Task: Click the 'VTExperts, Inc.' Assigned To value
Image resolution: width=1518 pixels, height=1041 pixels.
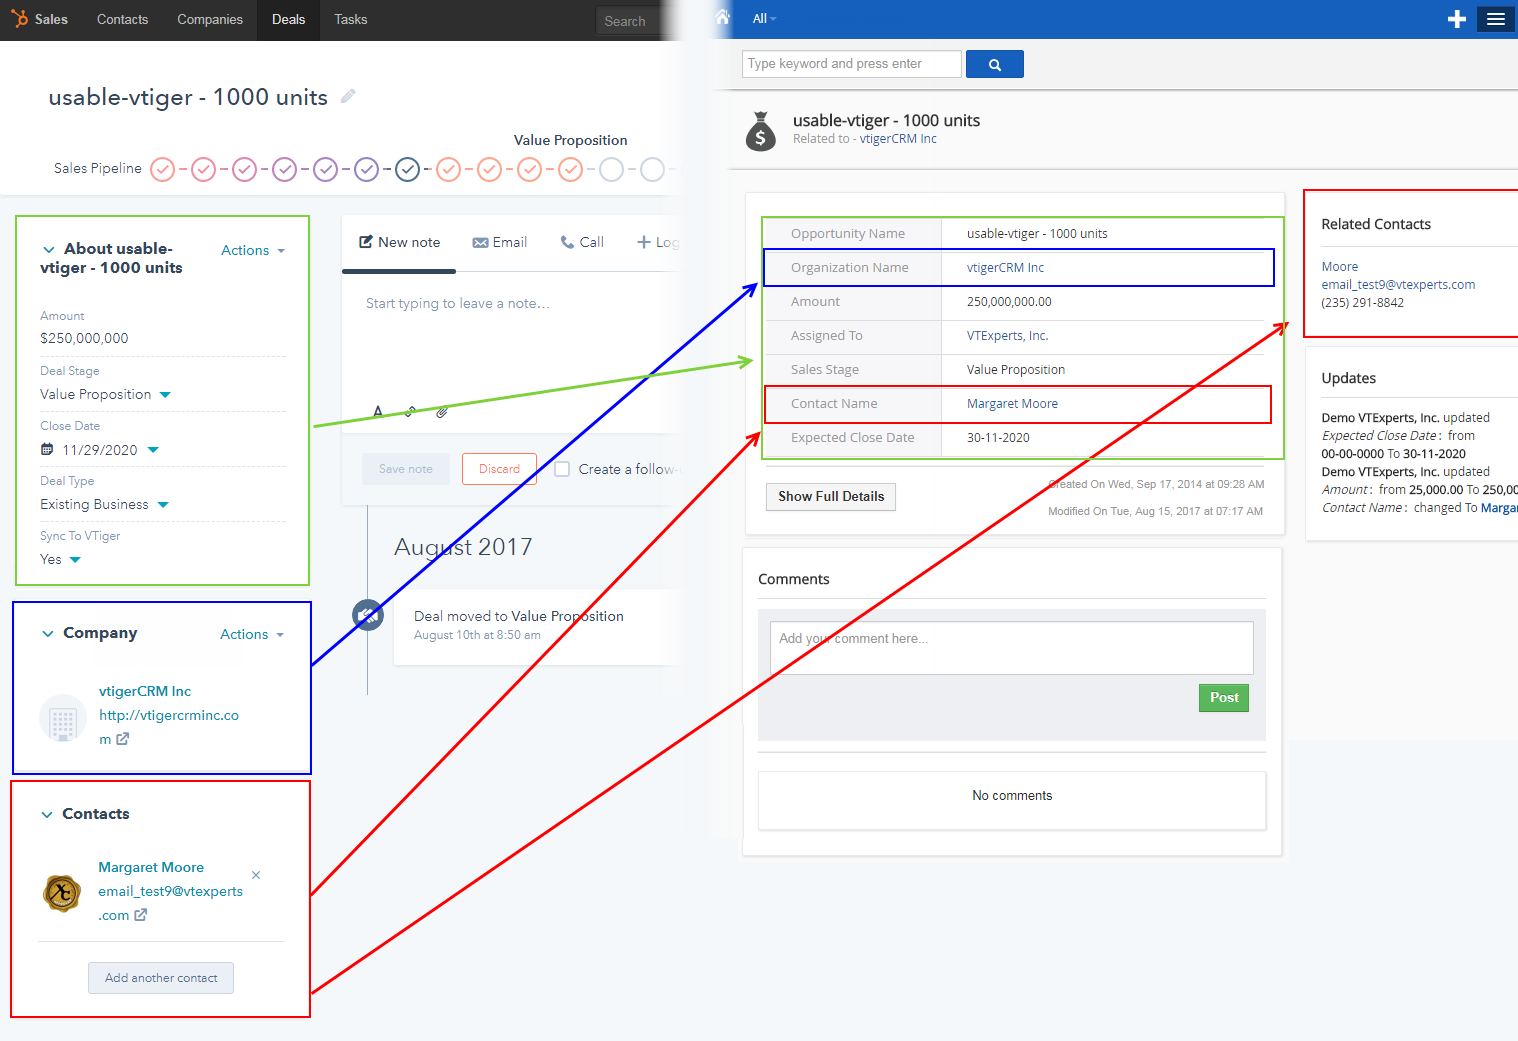Action: [1008, 336]
